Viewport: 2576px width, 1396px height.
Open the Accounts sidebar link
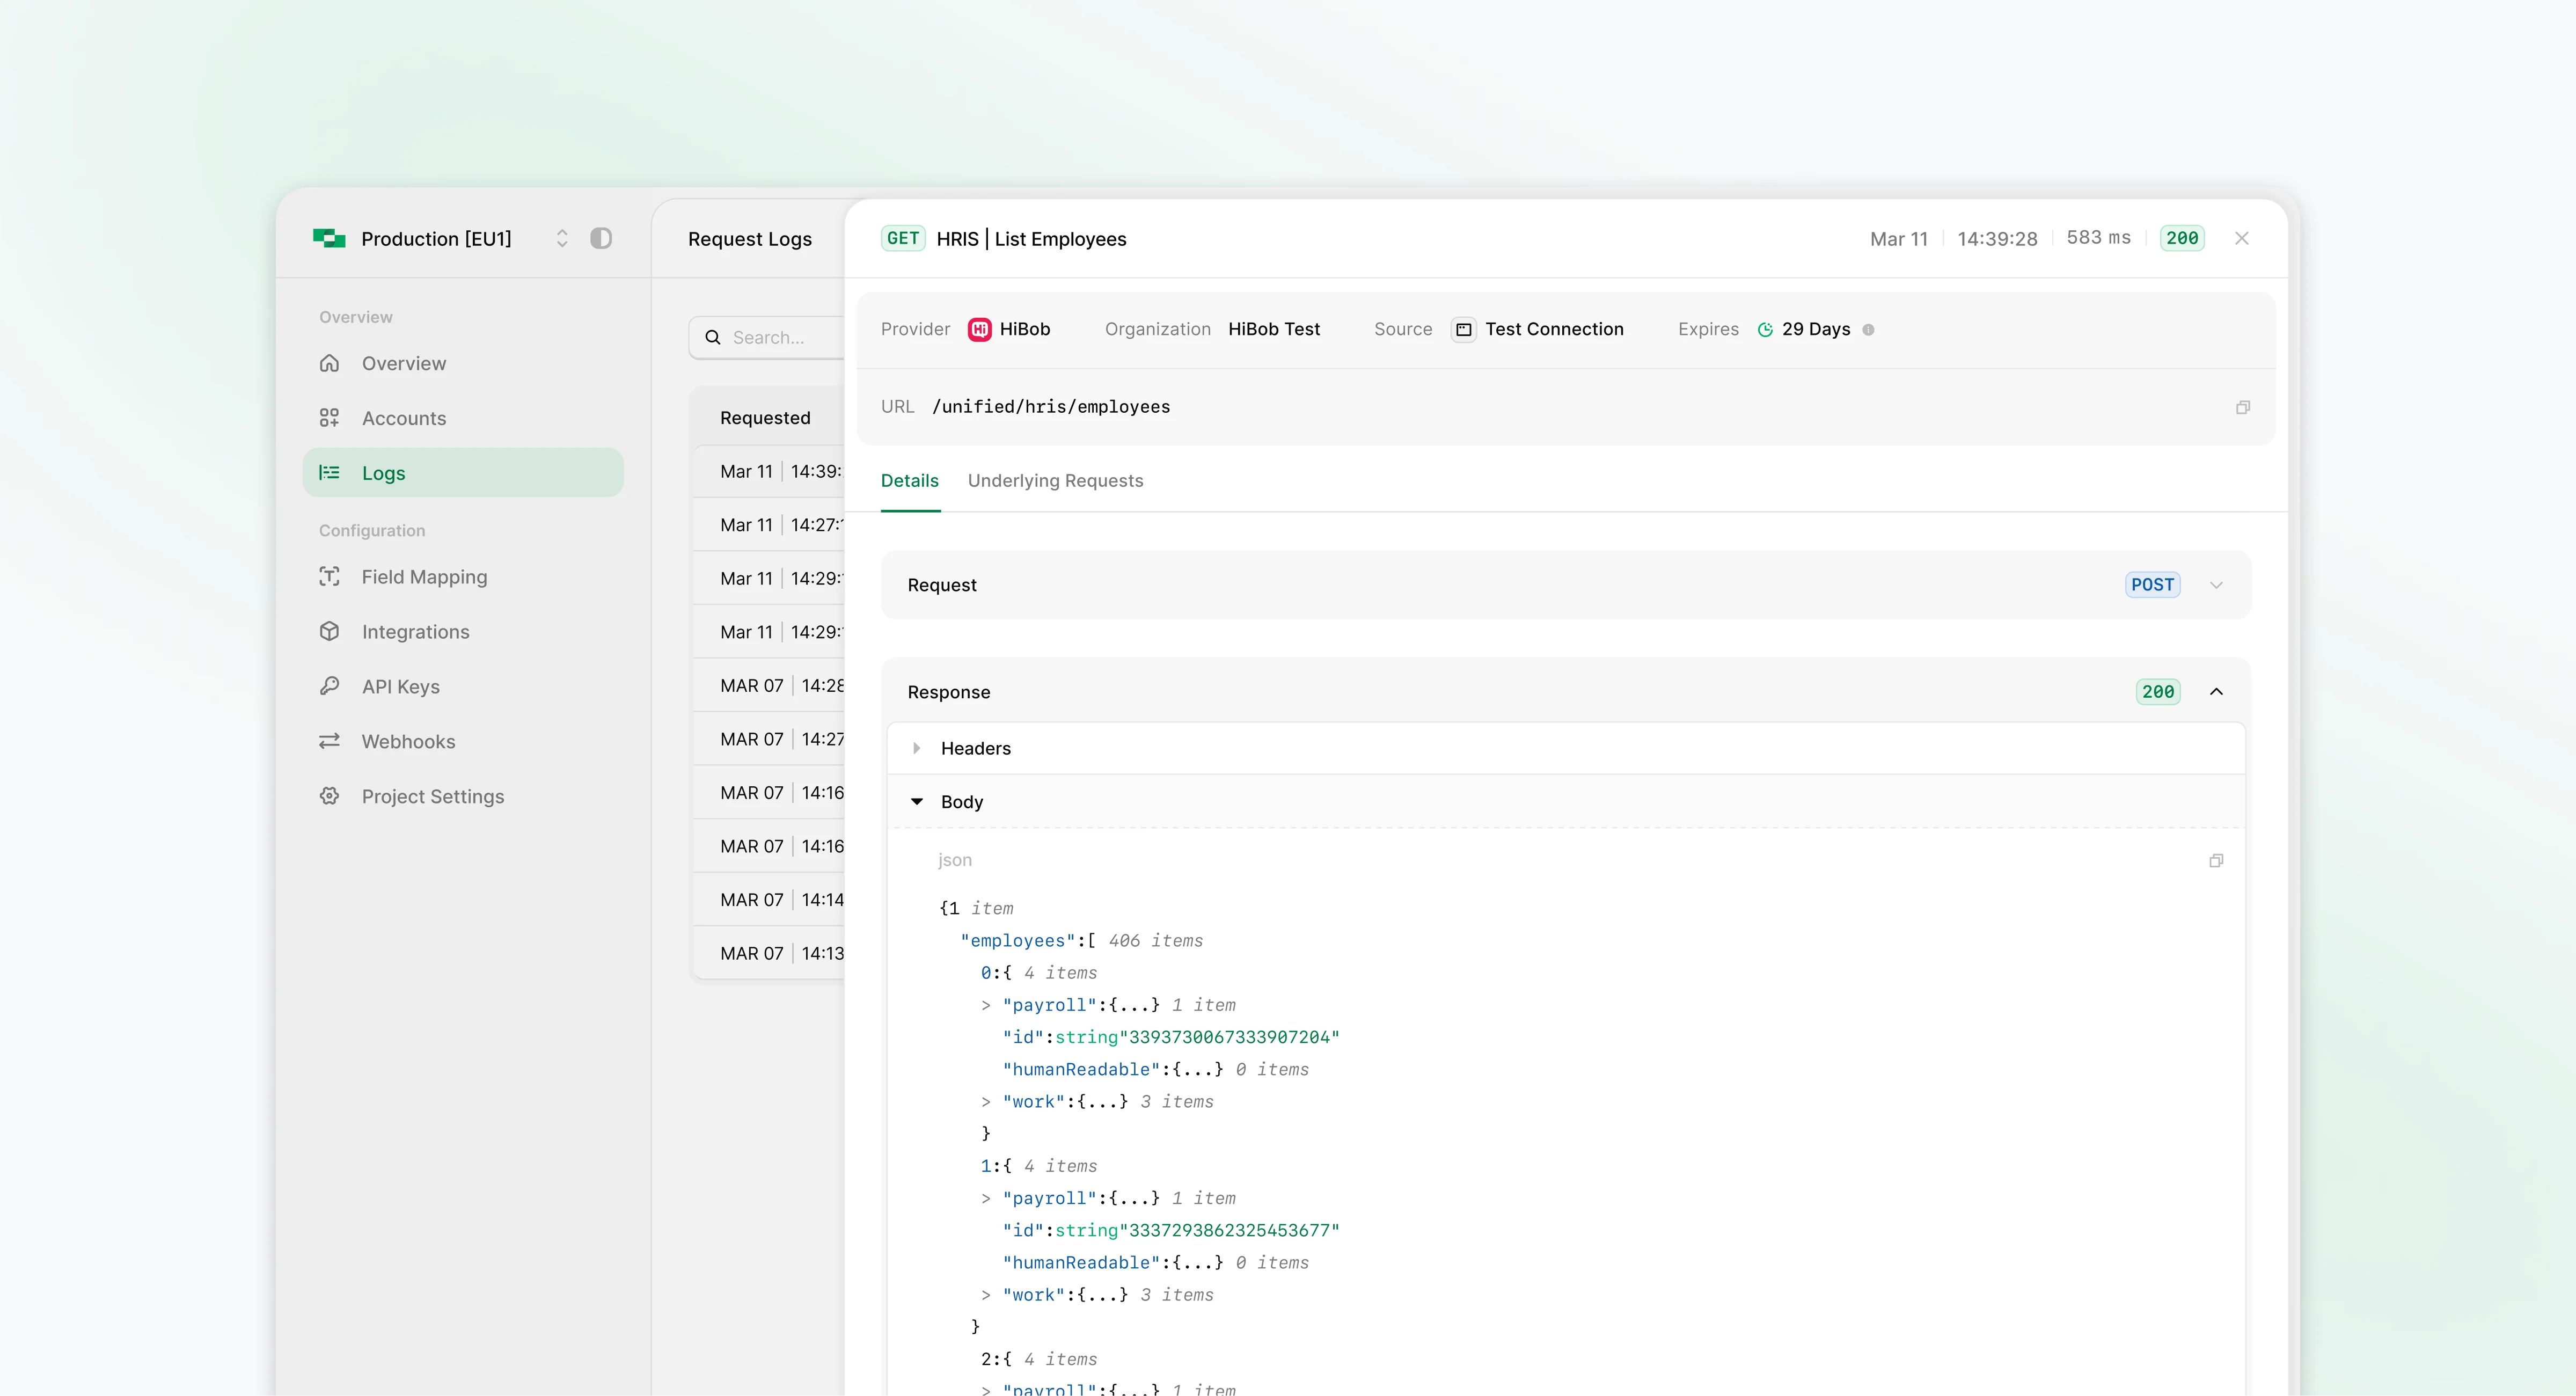[x=403, y=419]
